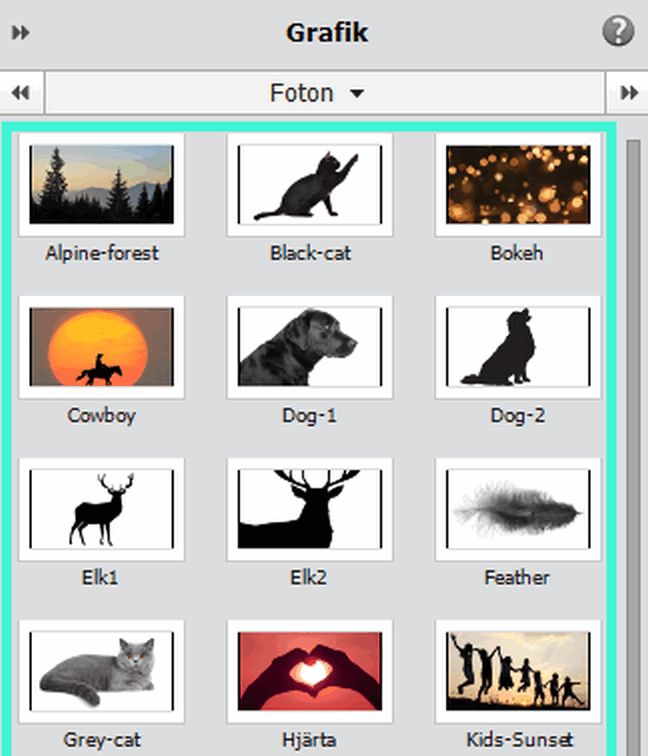The image size is (648, 756).
Task: Click the Dog-1 label text
Action: pyautogui.click(x=309, y=416)
